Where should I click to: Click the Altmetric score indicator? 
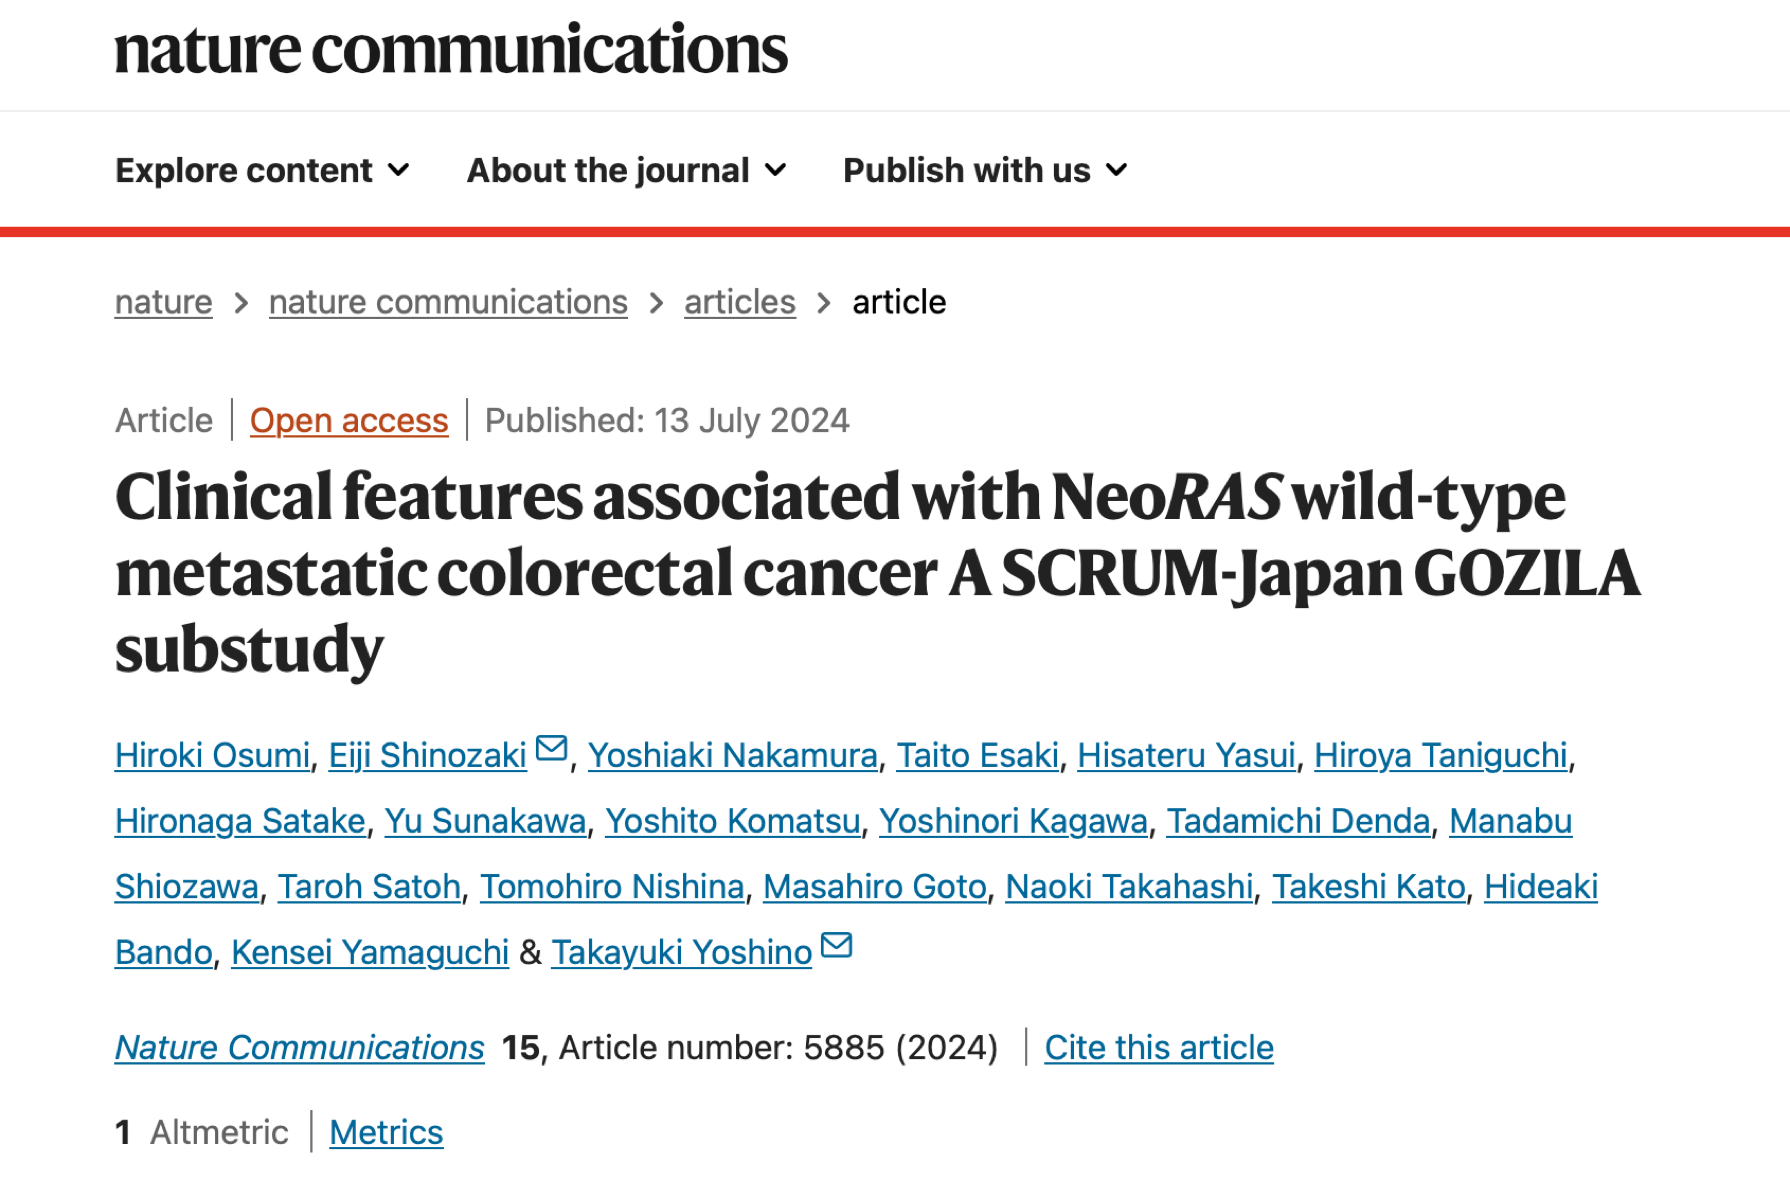pyautogui.click(x=123, y=1132)
